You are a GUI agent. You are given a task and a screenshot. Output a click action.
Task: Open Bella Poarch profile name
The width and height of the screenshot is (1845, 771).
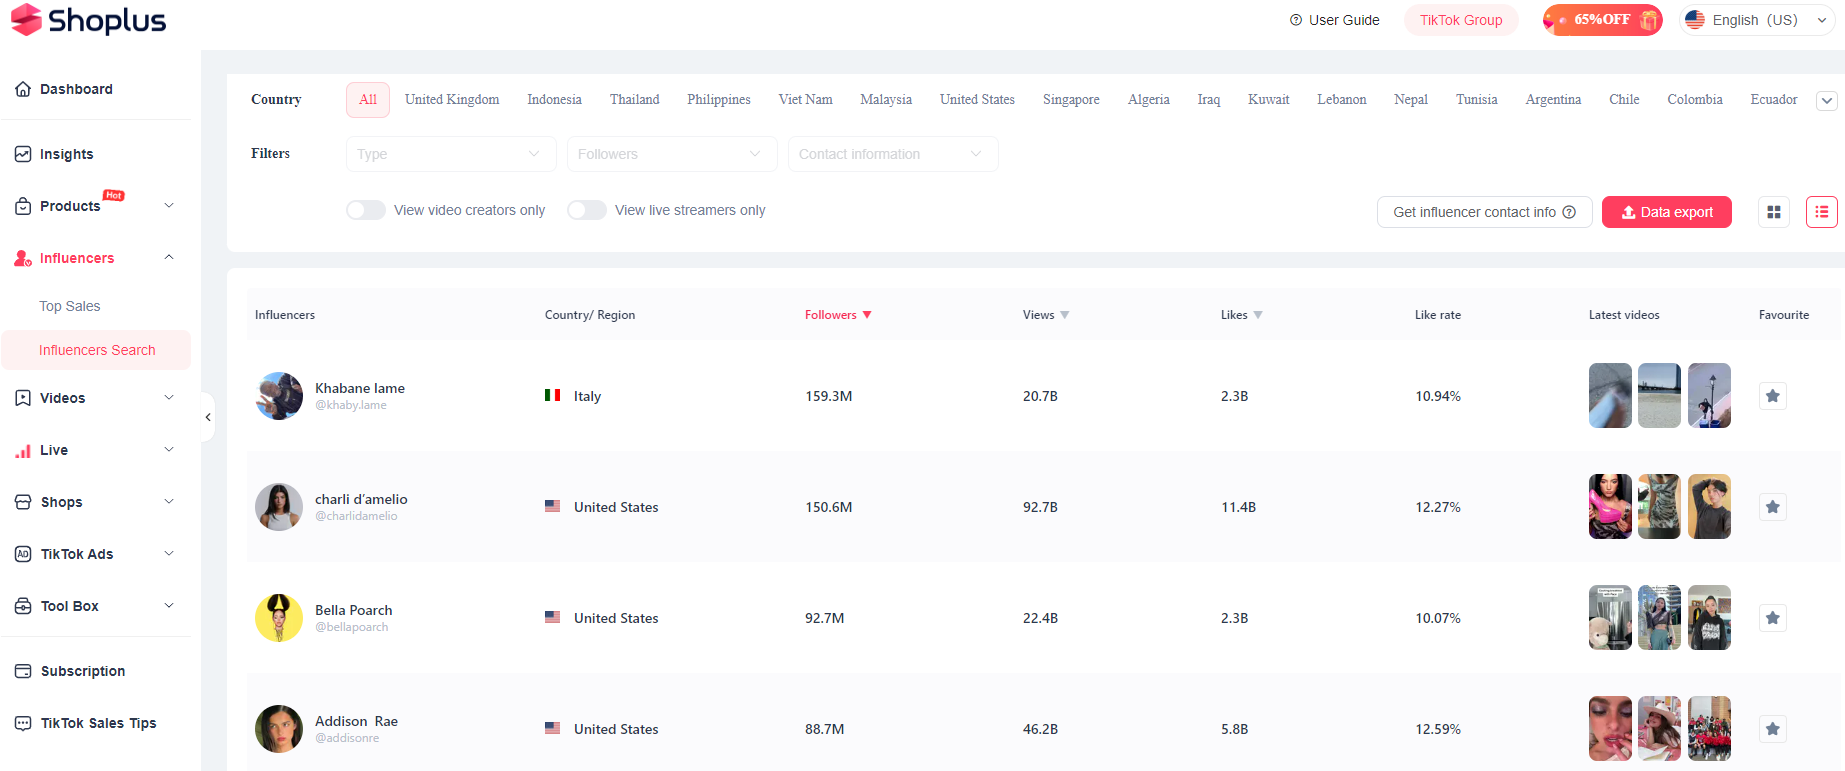354,610
